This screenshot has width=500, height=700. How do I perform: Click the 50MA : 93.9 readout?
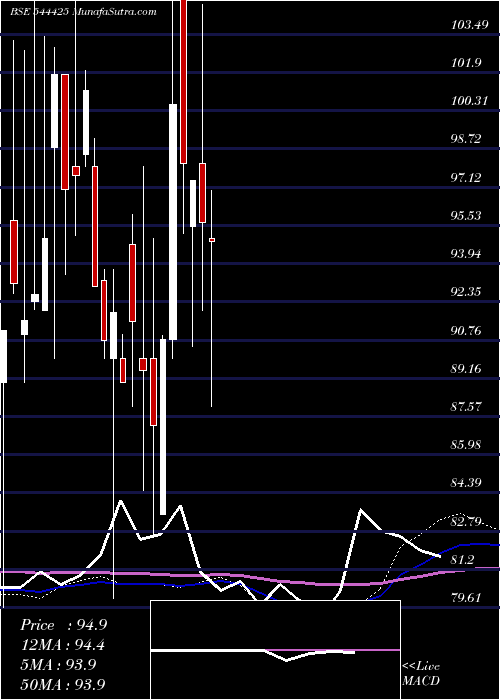(63, 684)
